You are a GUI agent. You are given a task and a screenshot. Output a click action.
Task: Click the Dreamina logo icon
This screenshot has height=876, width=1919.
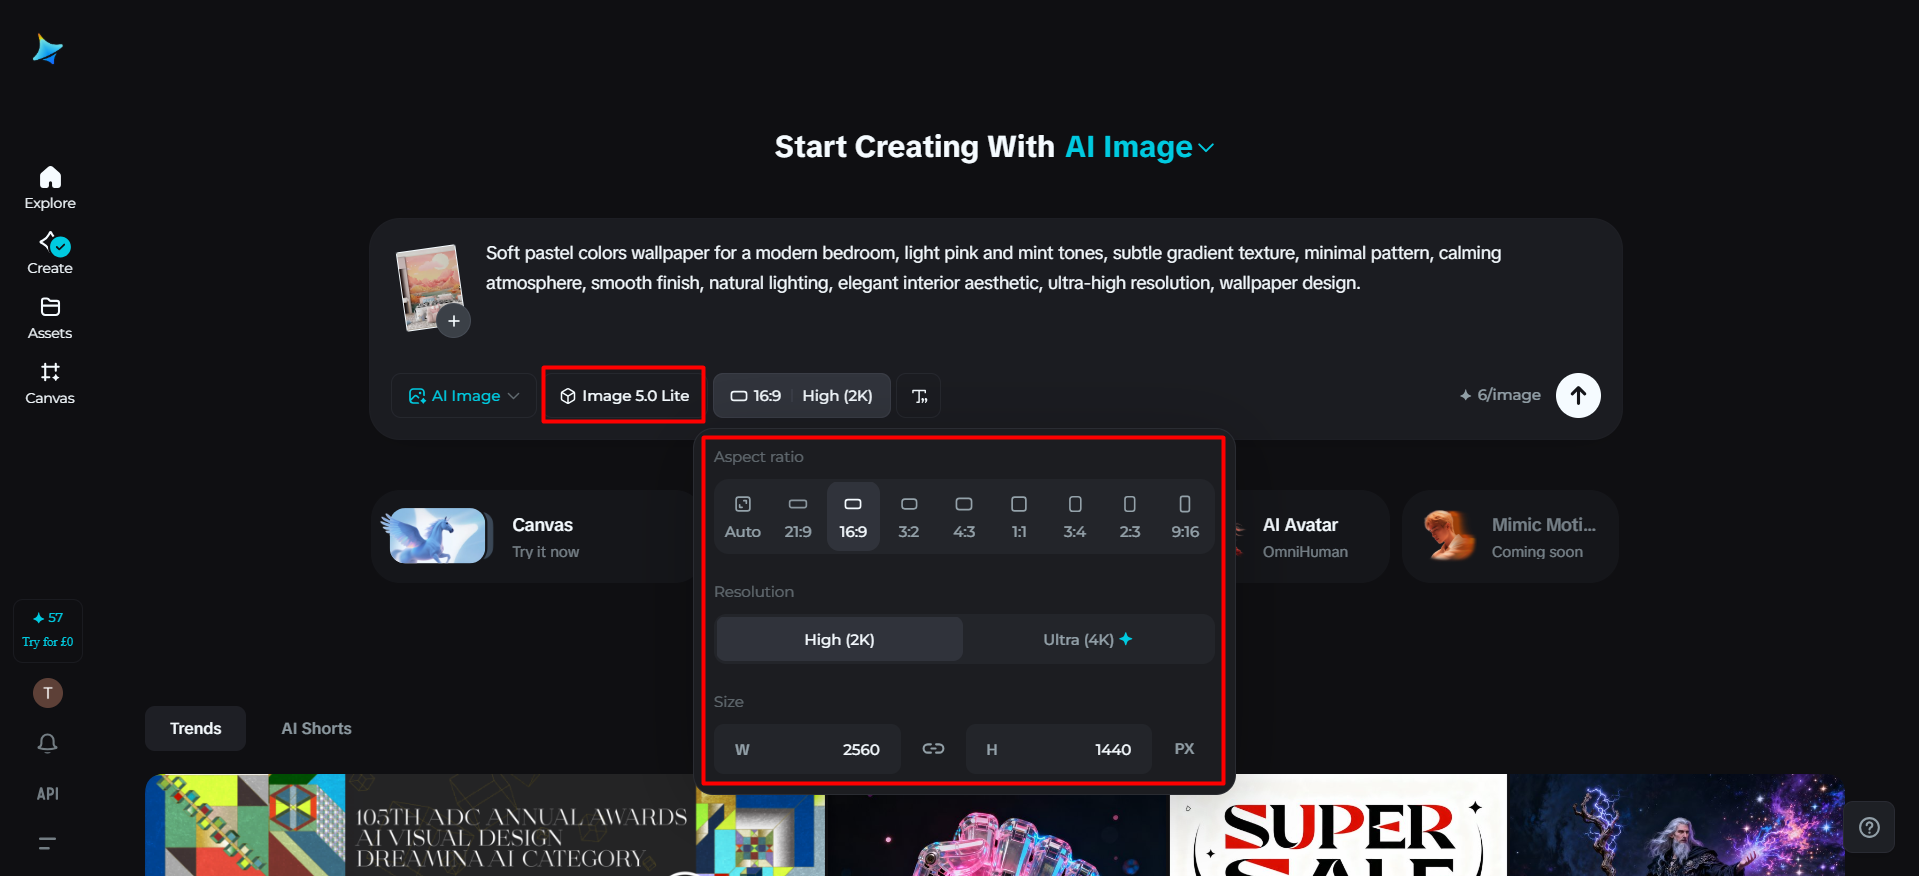47,49
